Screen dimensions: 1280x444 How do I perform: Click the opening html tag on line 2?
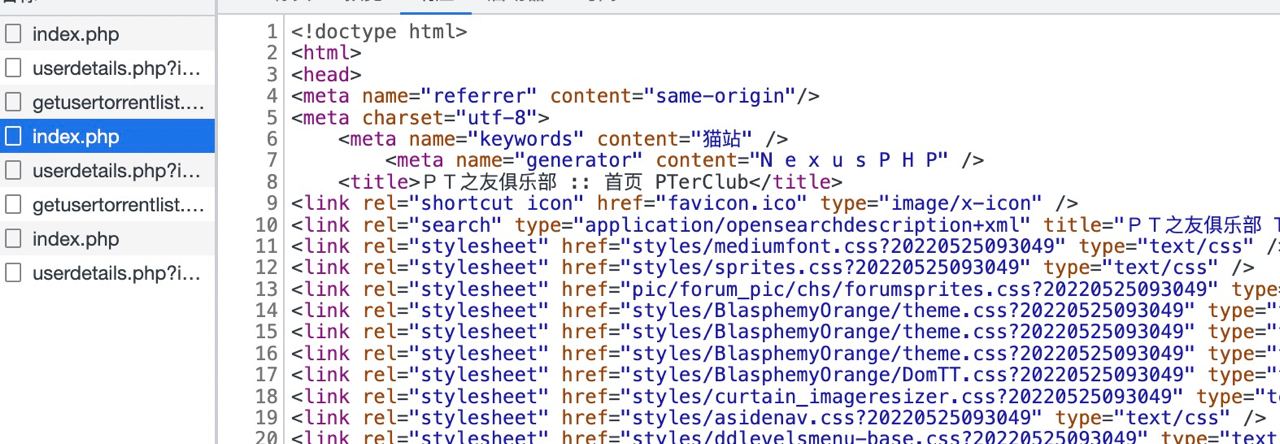[x=326, y=53]
